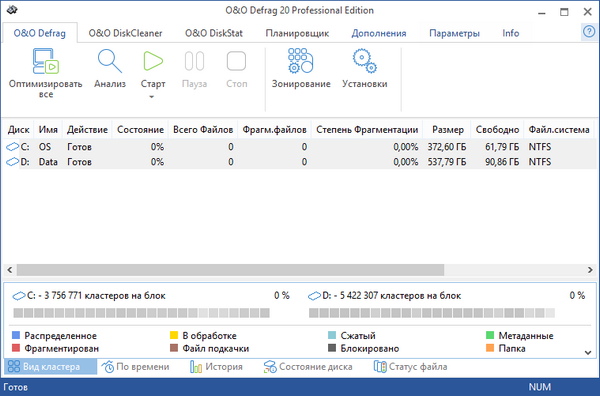This screenshot has height=396, width=600.
Task: Click the 537,79 ГБ size value
Action: 447,162
